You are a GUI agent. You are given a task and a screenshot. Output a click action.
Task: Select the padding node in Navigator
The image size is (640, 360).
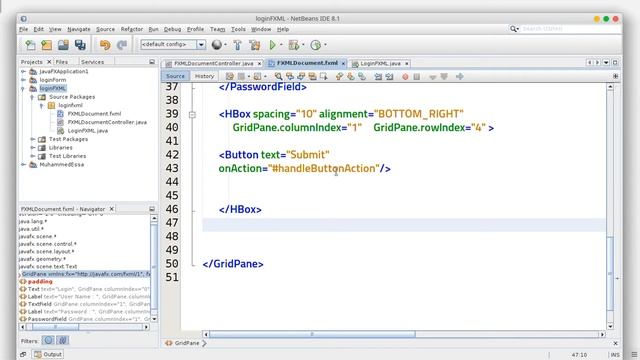[x=40, y=282]
